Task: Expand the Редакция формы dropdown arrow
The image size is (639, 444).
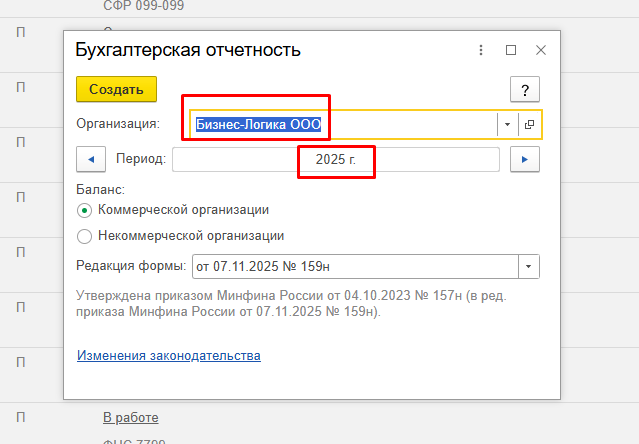Action: [529, 266]
